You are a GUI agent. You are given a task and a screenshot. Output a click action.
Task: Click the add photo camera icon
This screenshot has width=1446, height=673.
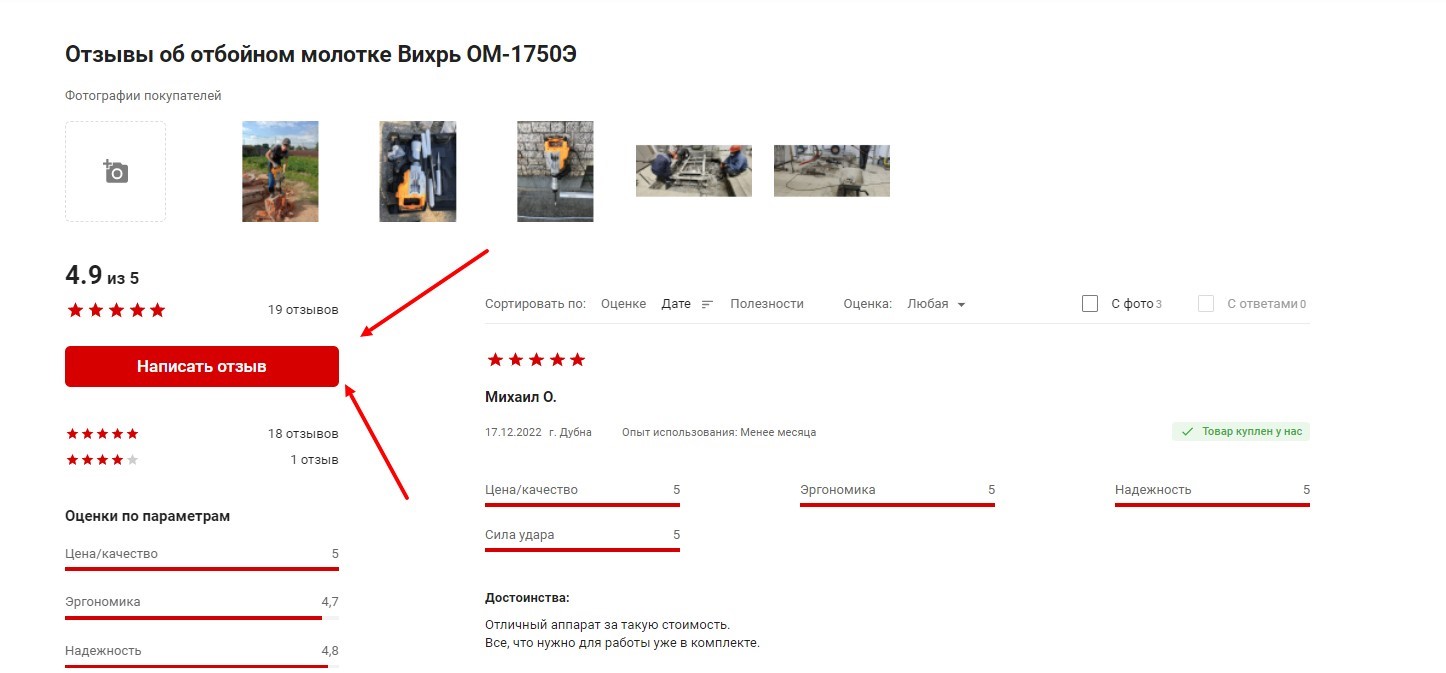click(x=116, y=172)
